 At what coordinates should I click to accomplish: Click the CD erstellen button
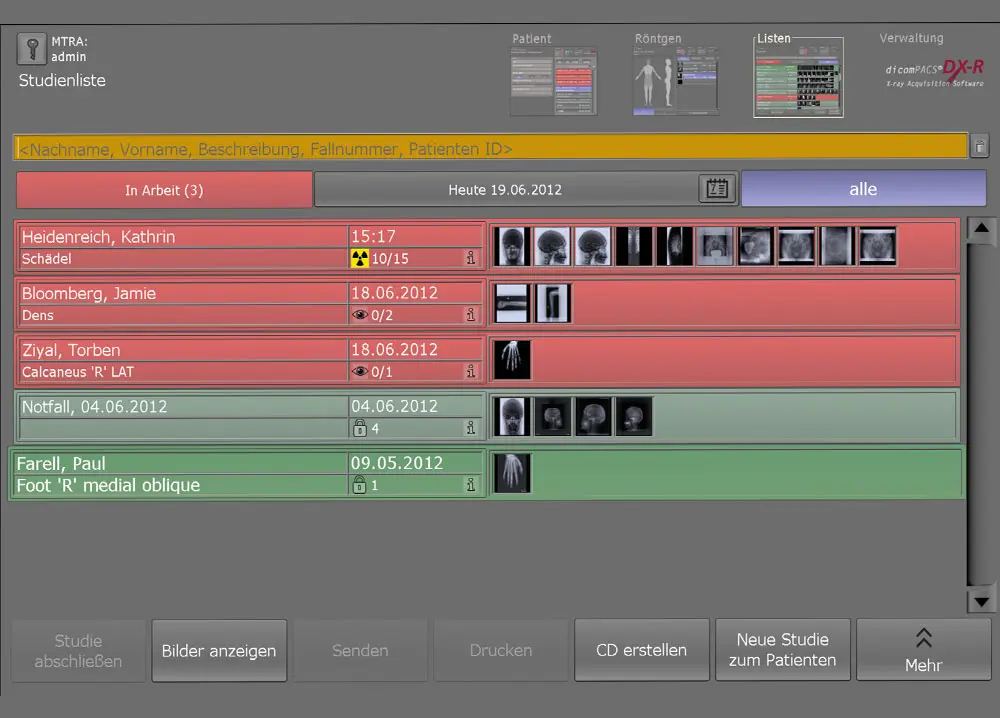[641, 650]
